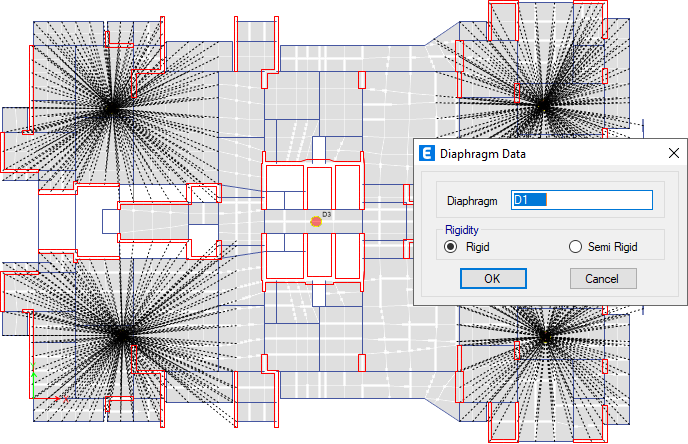Viewport: 688px width, 444px height.
Task: Select the D3 diaphragm center marker
Action: (x=316, y=222)
